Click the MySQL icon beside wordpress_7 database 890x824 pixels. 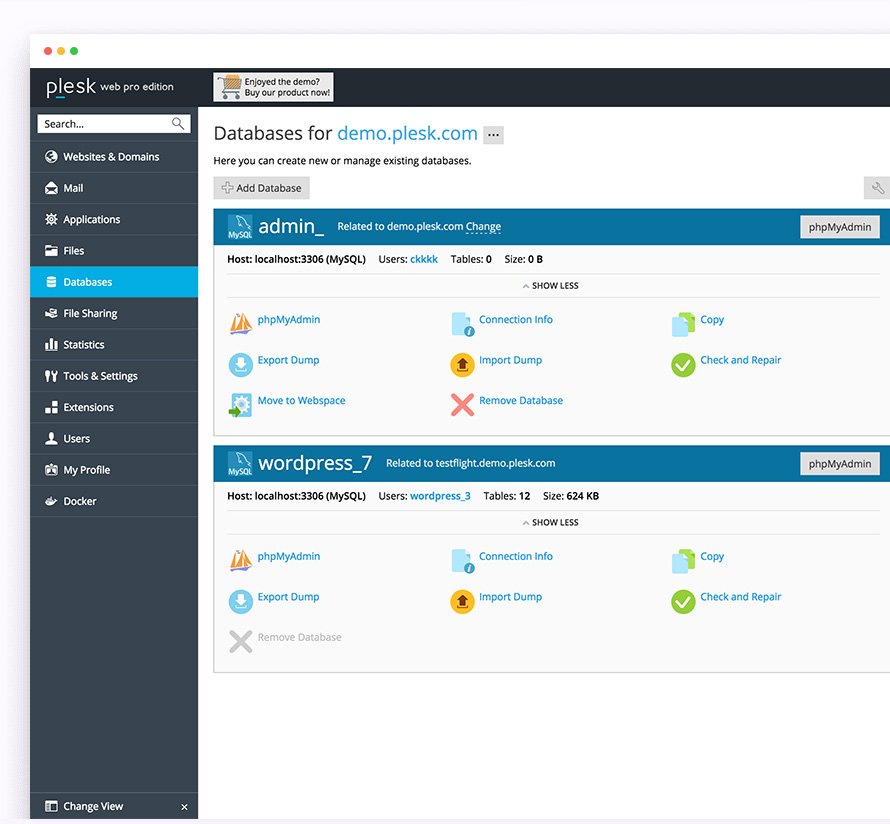(x=240, y=464)
